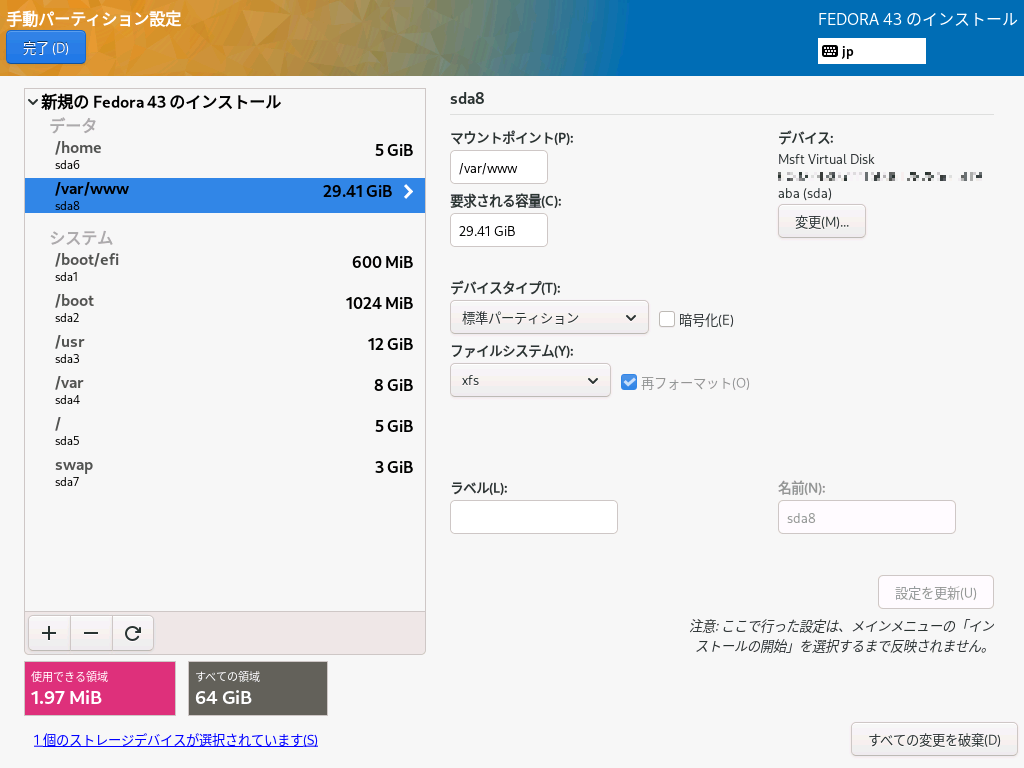Viewport: 1024px width, 768px height.
Task: Select the /usr partition entry
Action: pos(225,349)
